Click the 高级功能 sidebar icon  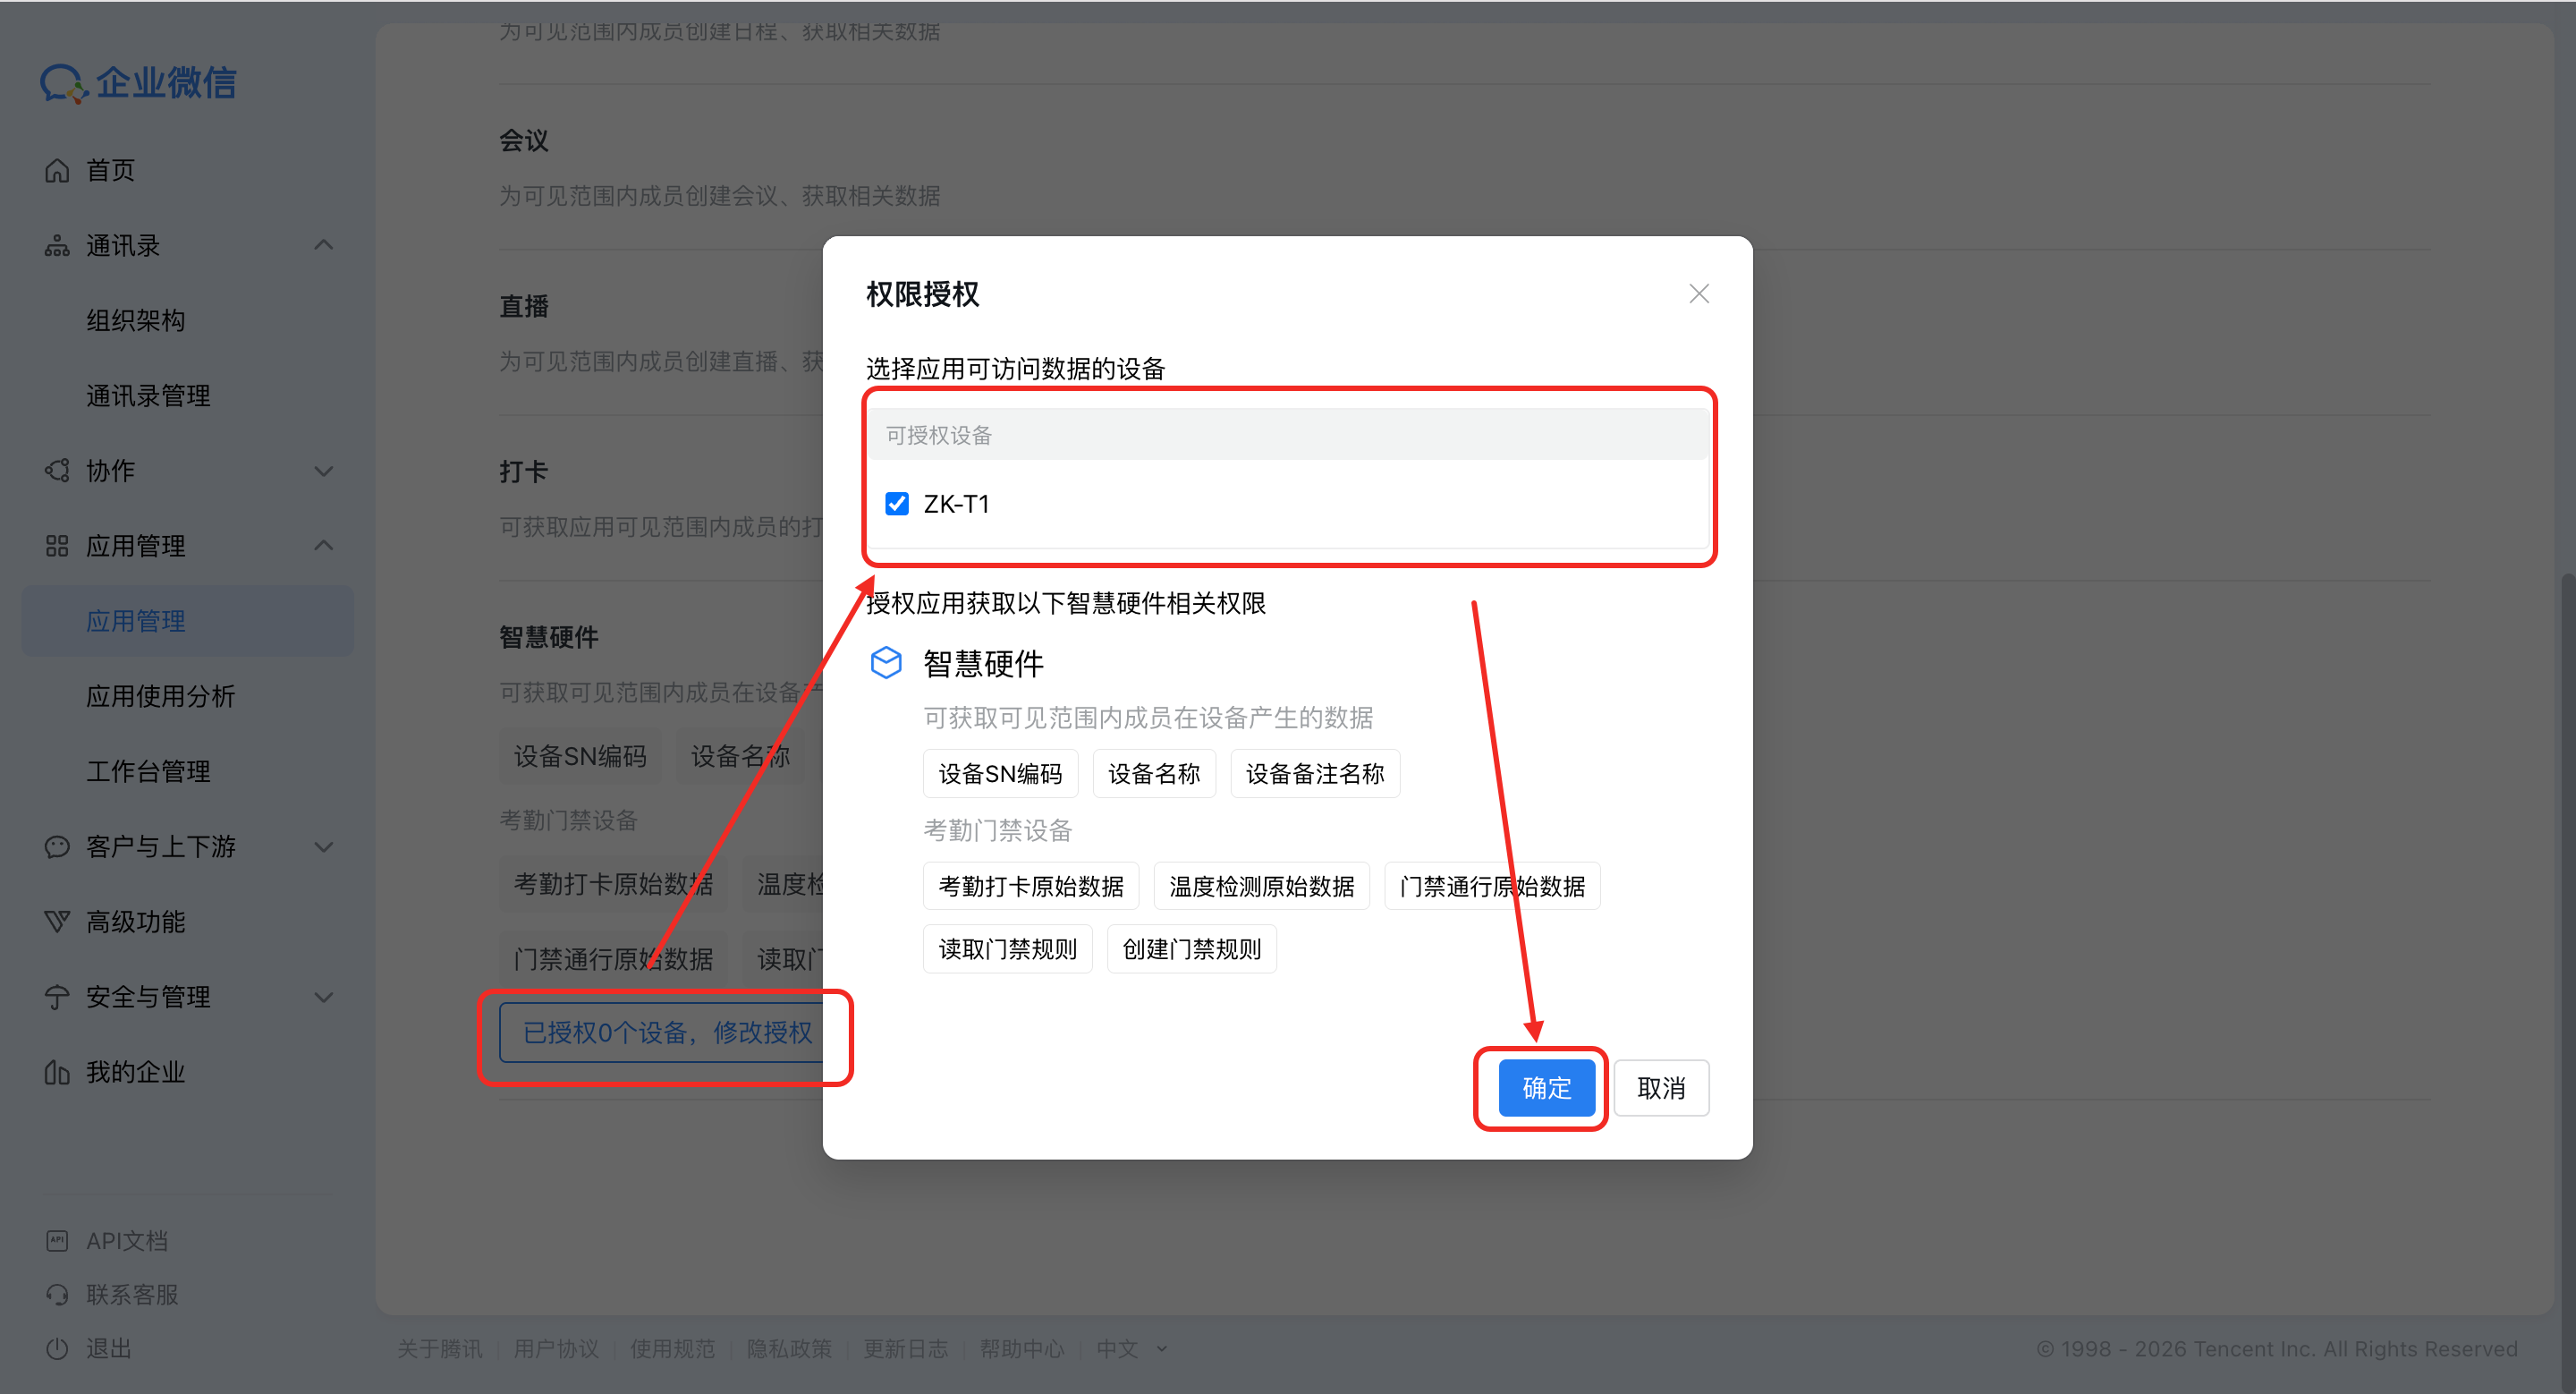pos(57,922)
